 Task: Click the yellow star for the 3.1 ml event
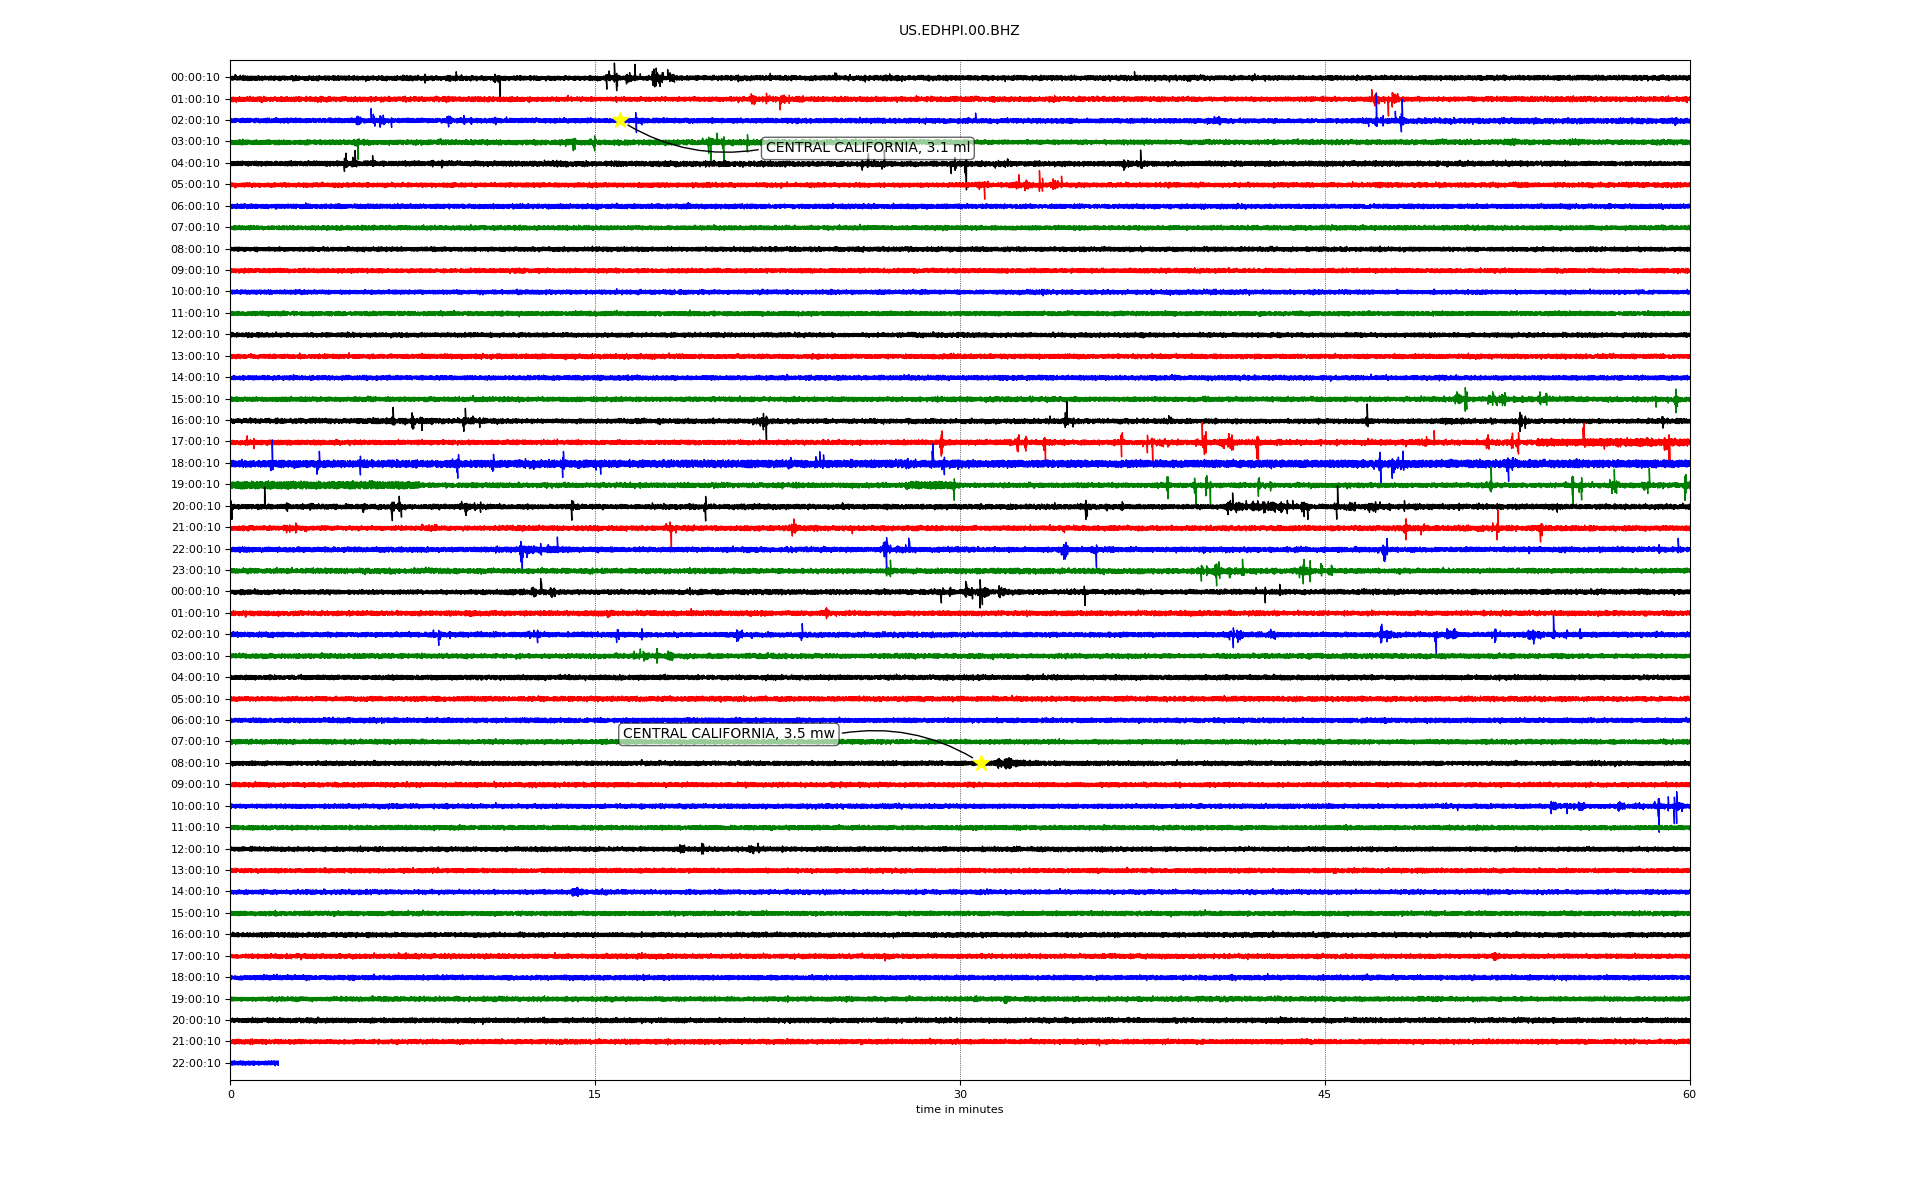[620, 120]
